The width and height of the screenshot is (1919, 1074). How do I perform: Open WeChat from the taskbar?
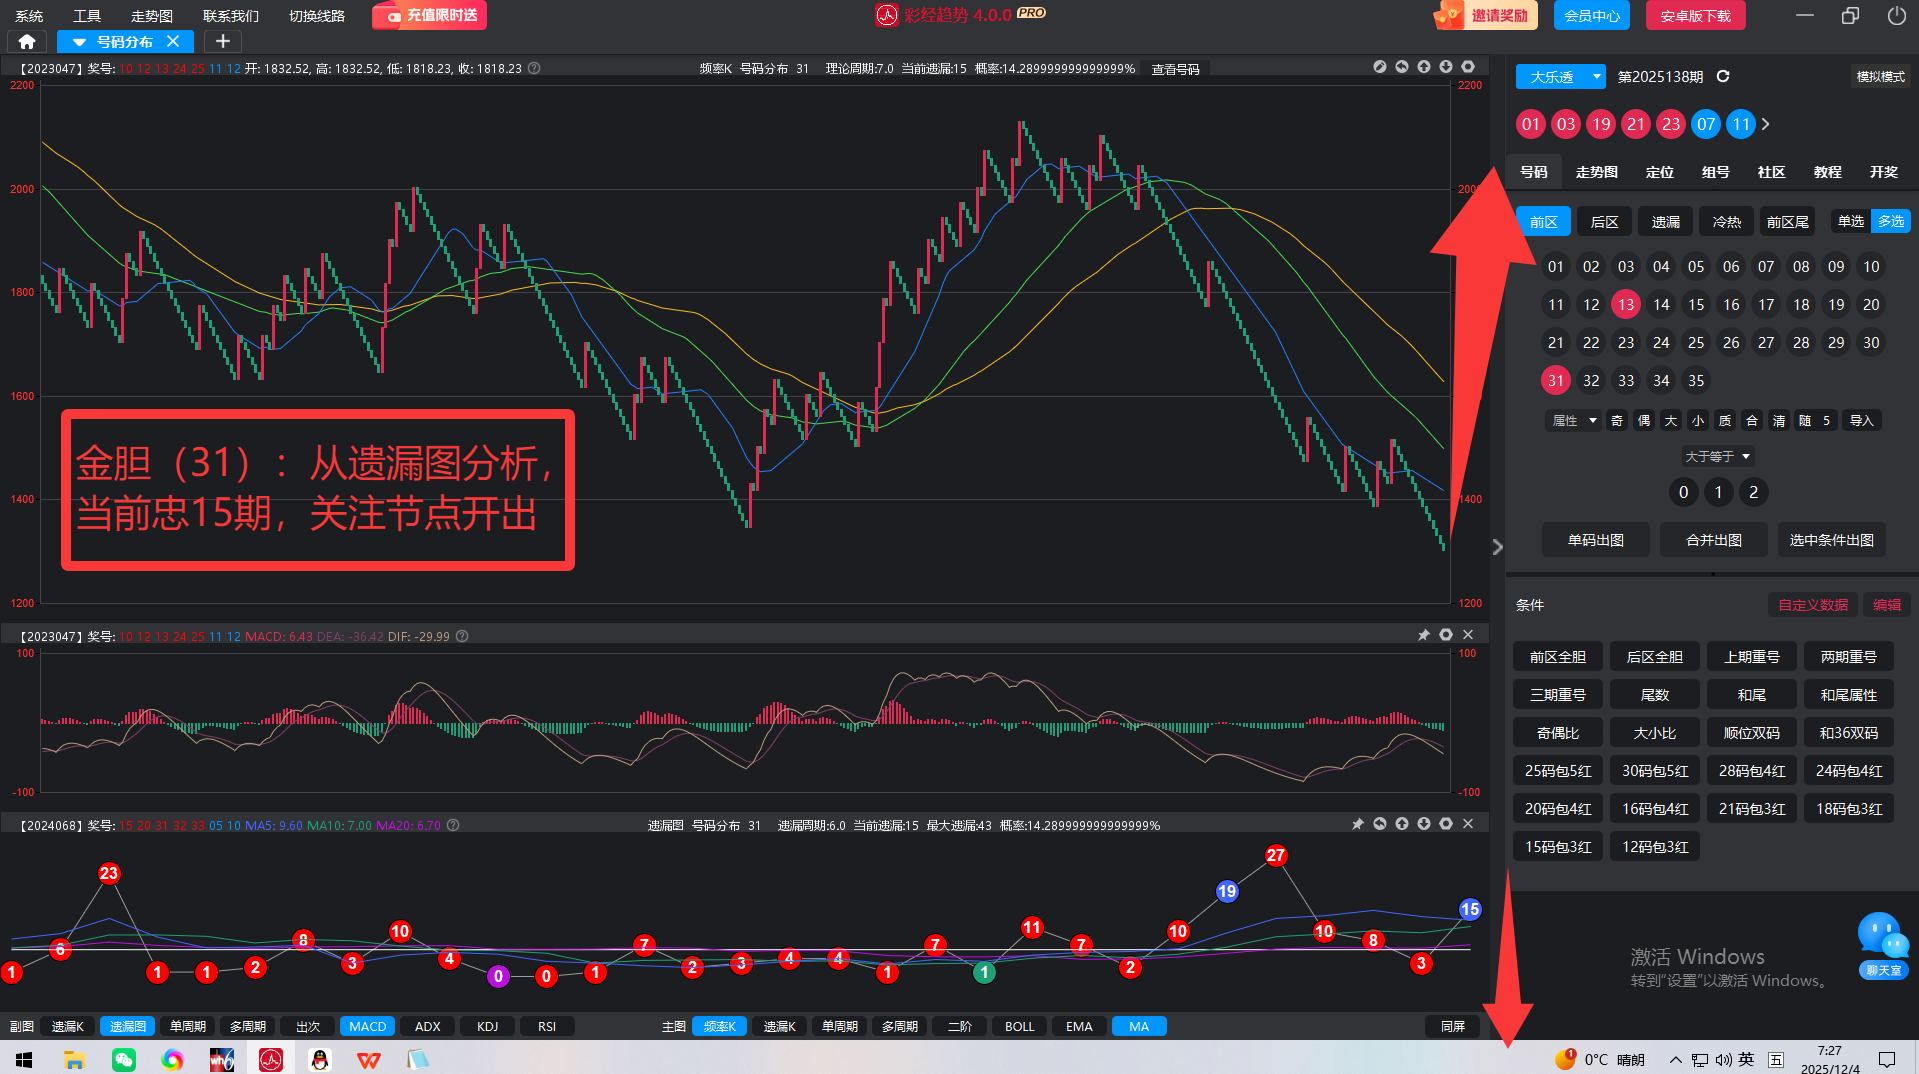[x=124, y=1059]
